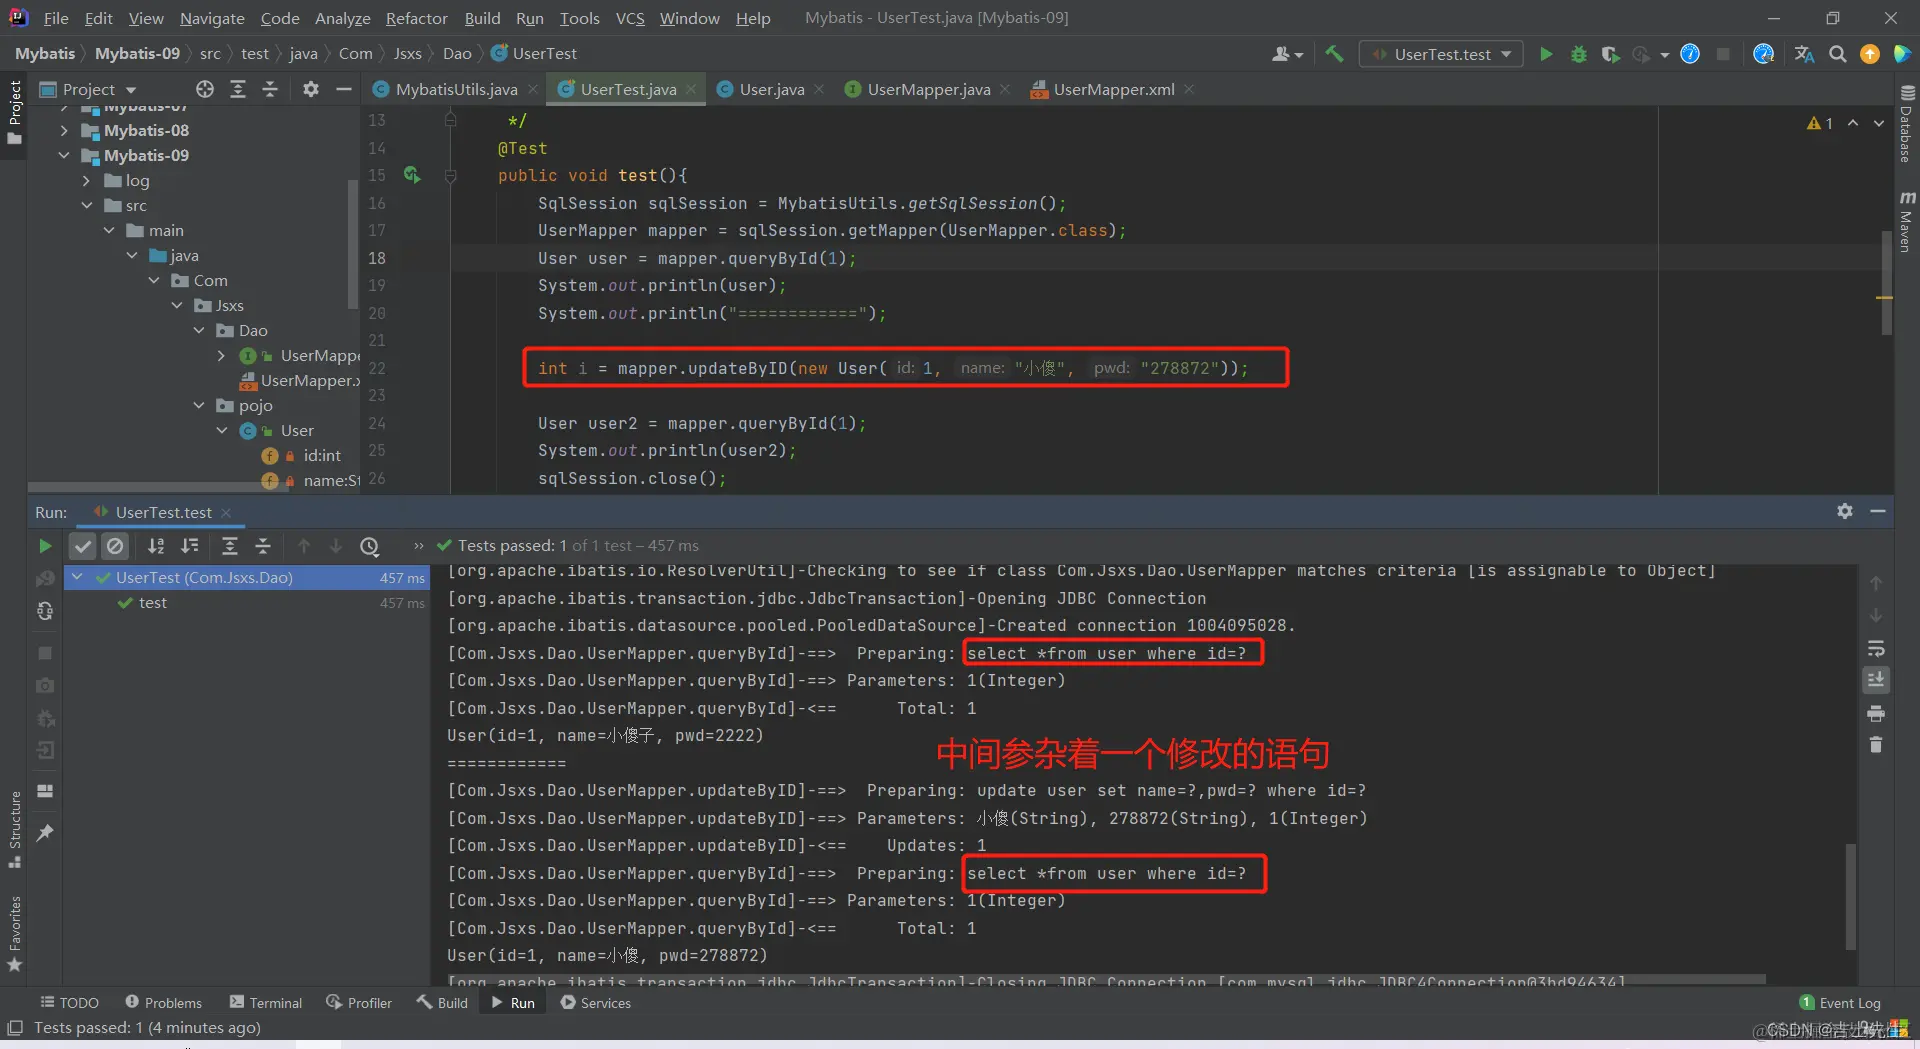Click the console vertical scrollbar
This screenshot has height=1049, width=1920.
coord(1851,896)
